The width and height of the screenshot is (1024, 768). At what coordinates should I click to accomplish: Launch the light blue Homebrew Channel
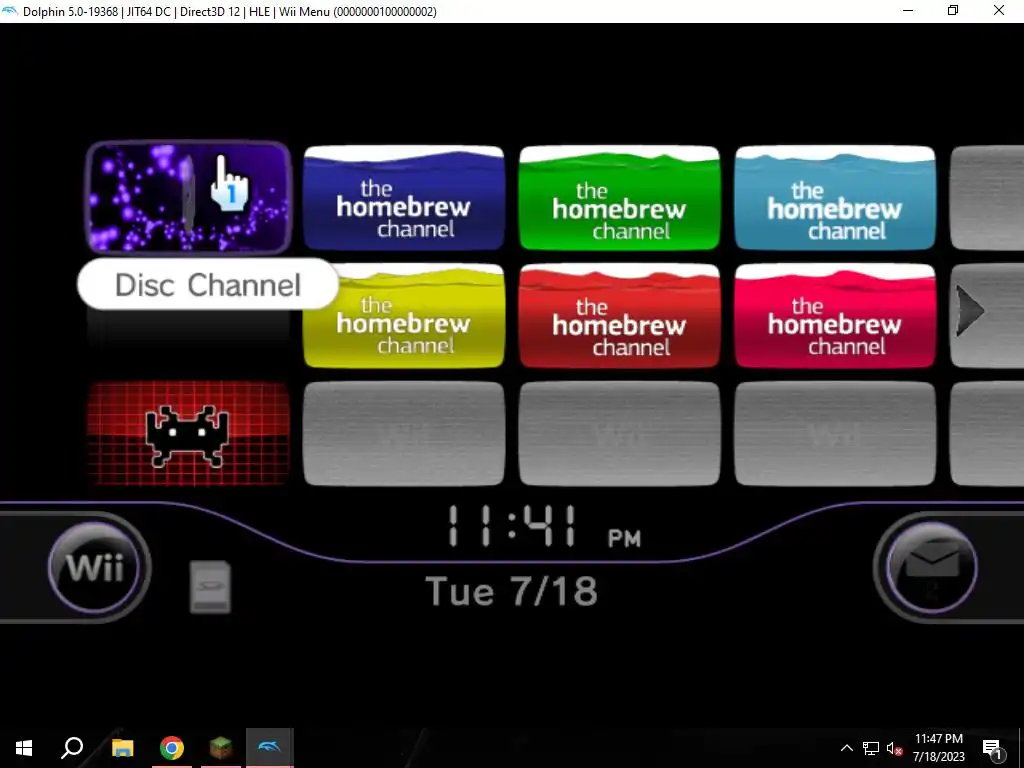835,198
